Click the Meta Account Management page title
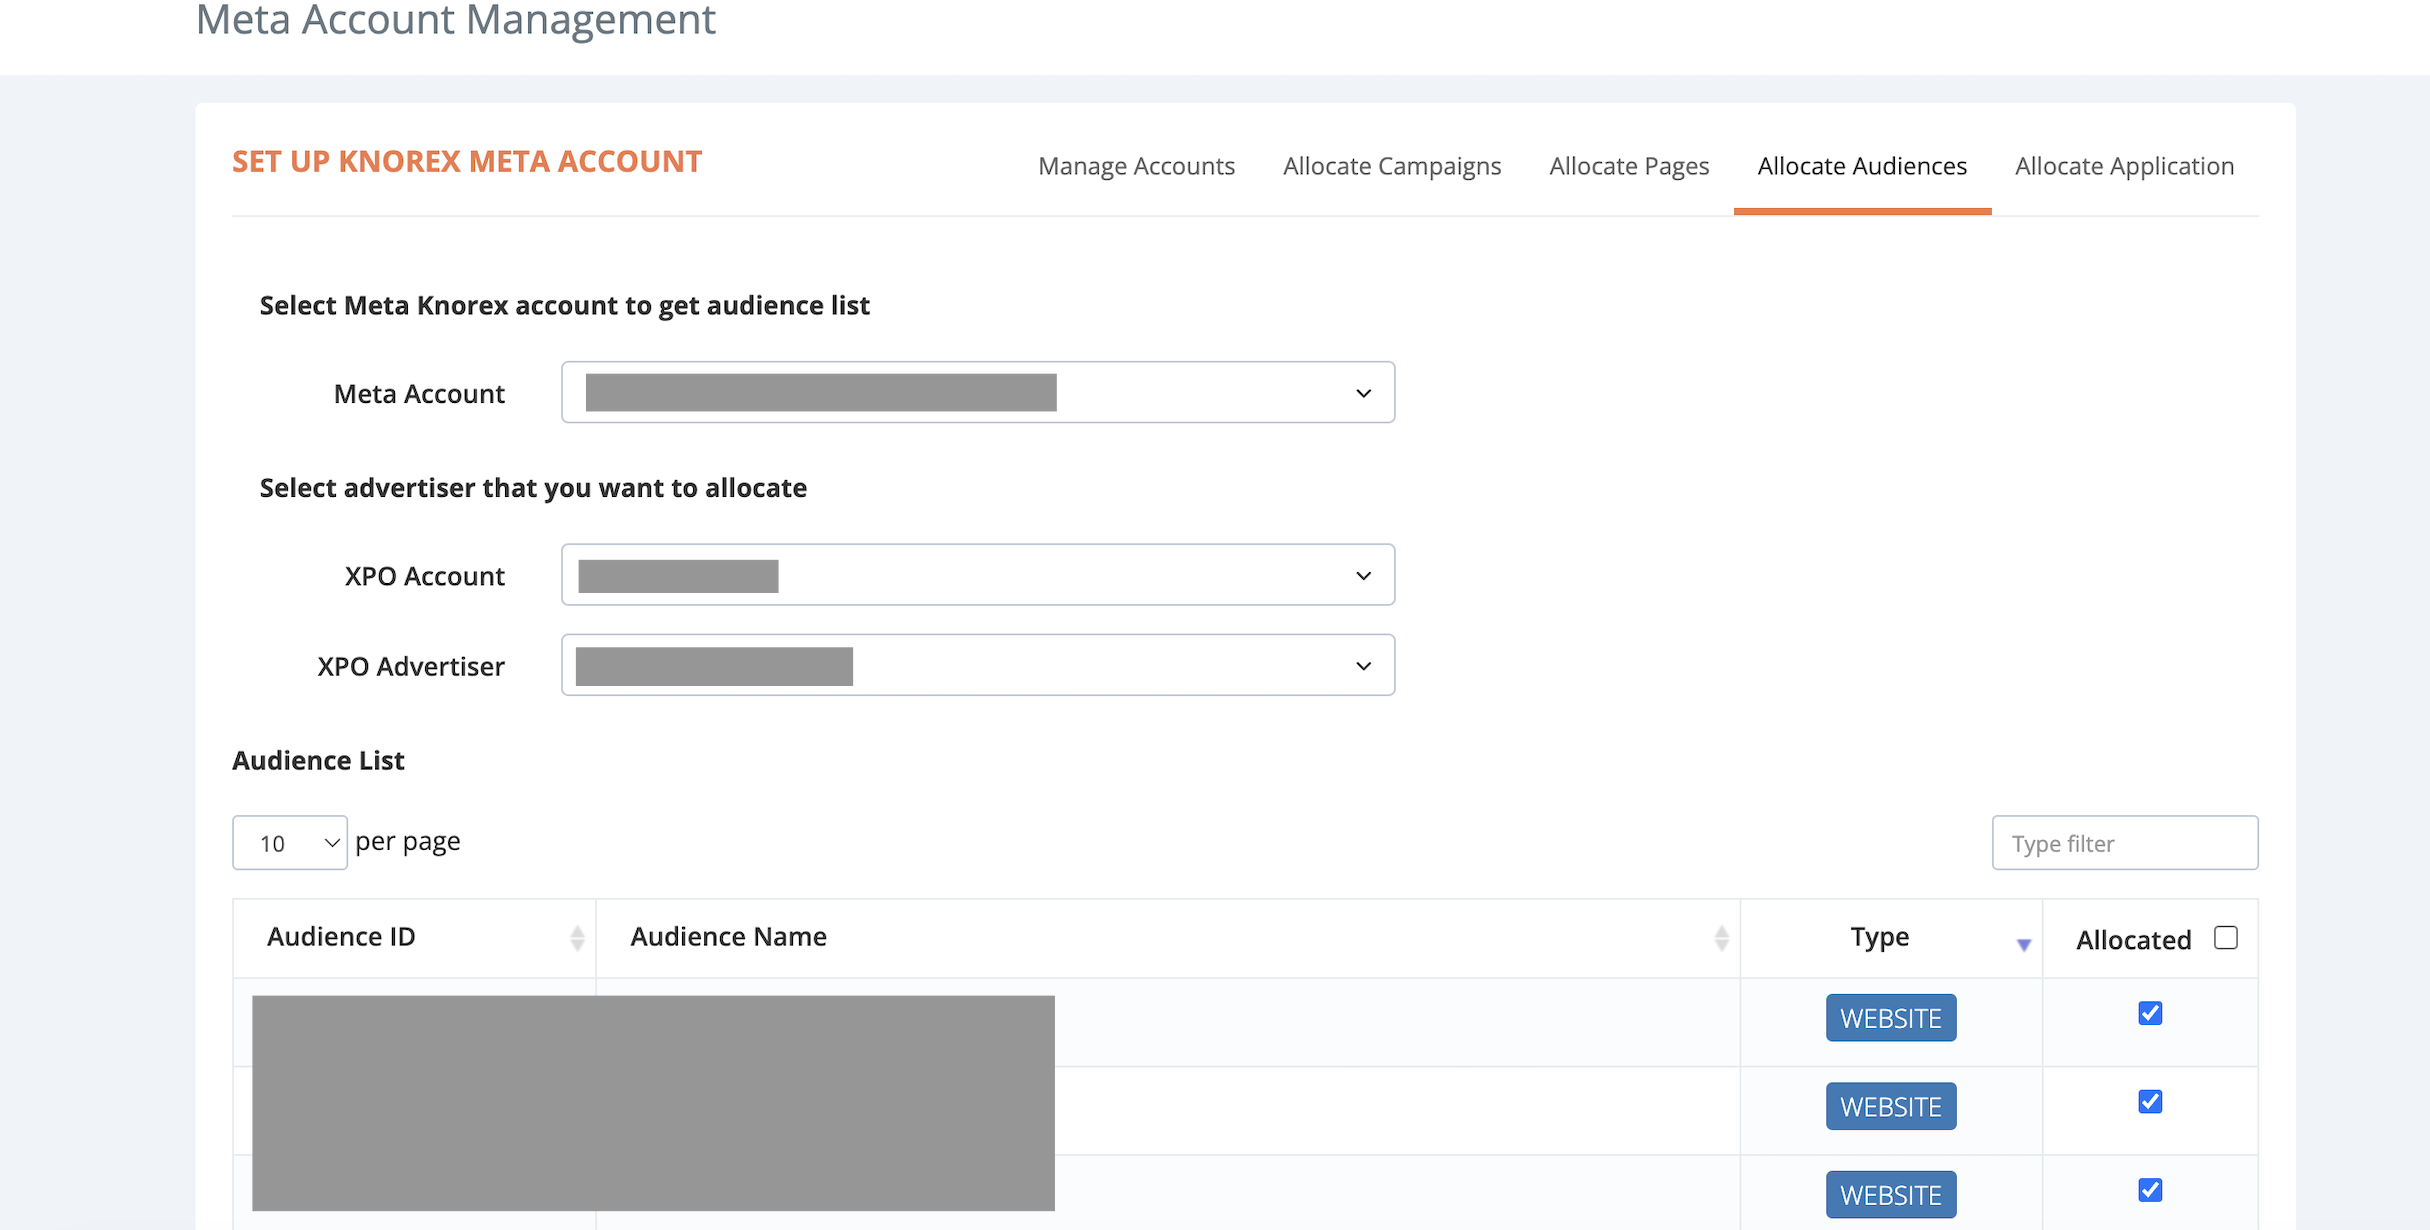The height and width of the screenshot is (1230, 2430). pyautogui.click(x=456, y=20)
